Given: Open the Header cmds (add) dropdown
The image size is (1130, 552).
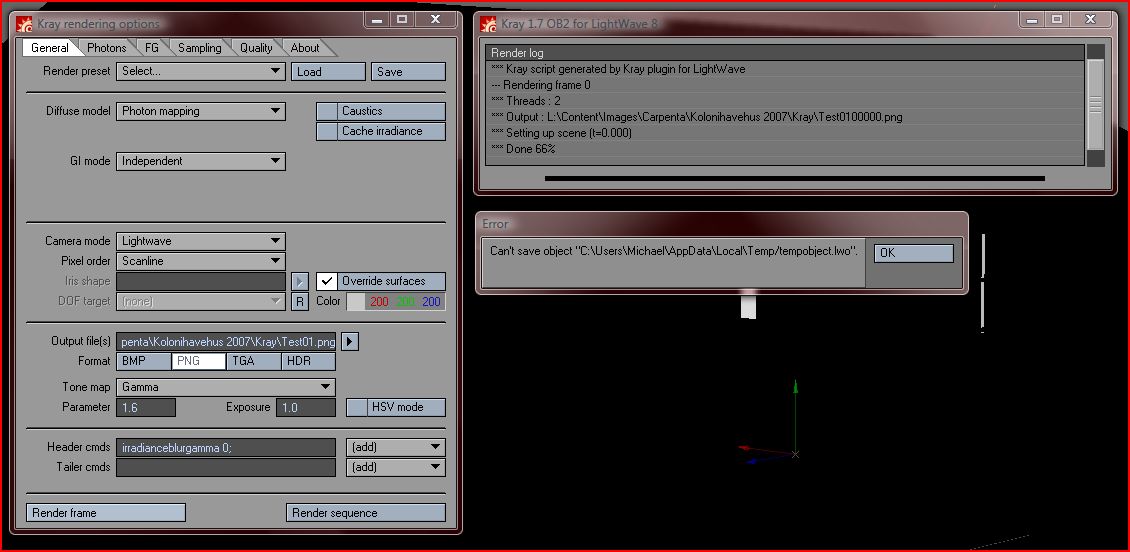Looking at the screenshot, I should click(x=396, y=448).
